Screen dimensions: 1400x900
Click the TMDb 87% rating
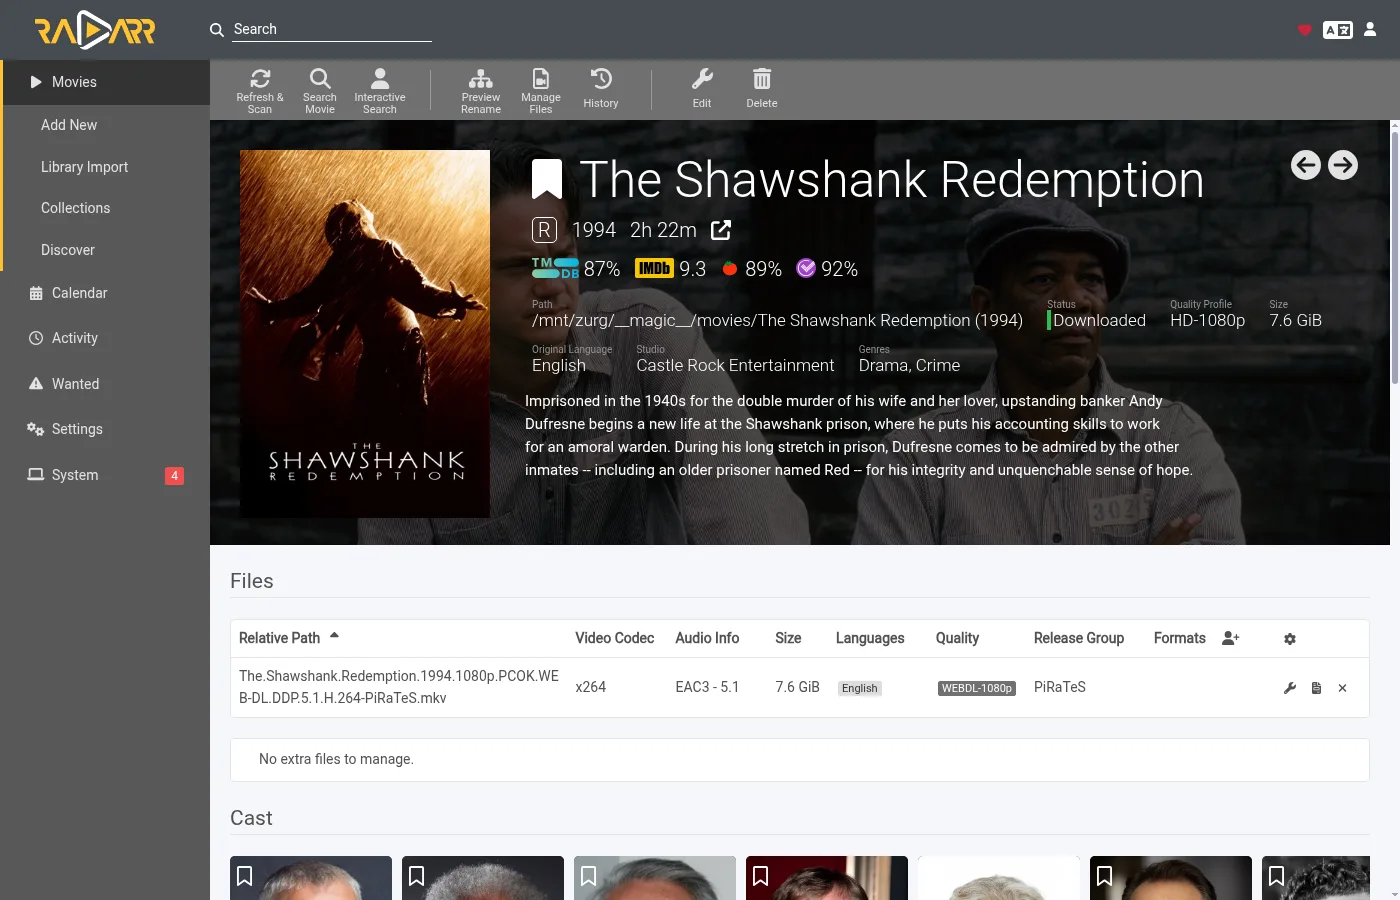pyautogui.click(x=576, y=269)
